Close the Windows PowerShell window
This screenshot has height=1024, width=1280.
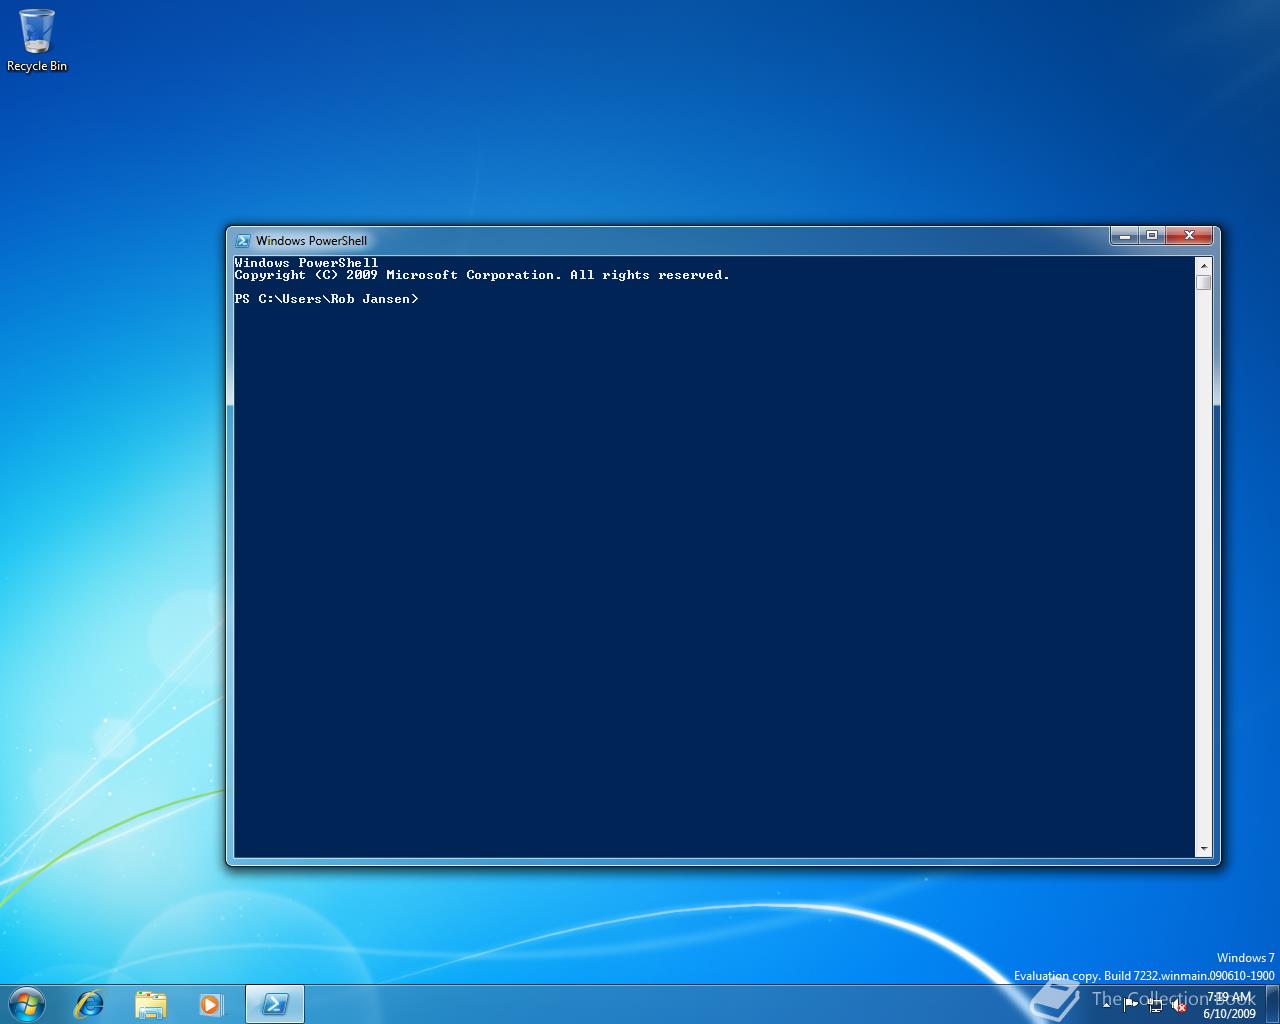1189,236
